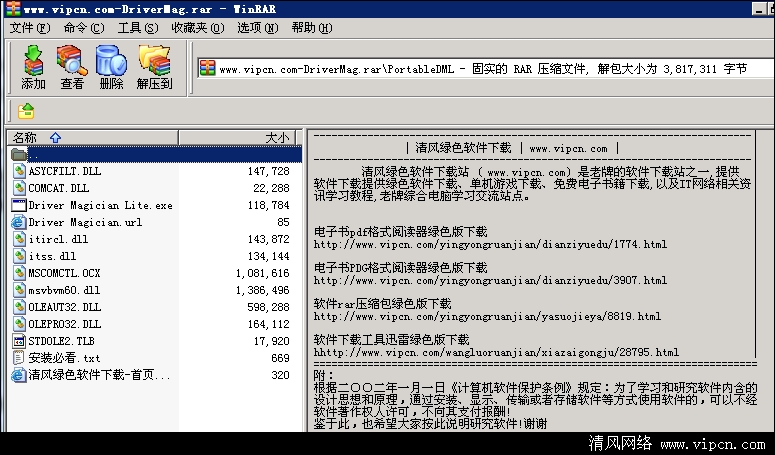Click the 安装必看.txt text file icon
Image resolution: width=775 pixels, height=455 pixels.
point(19,358)
